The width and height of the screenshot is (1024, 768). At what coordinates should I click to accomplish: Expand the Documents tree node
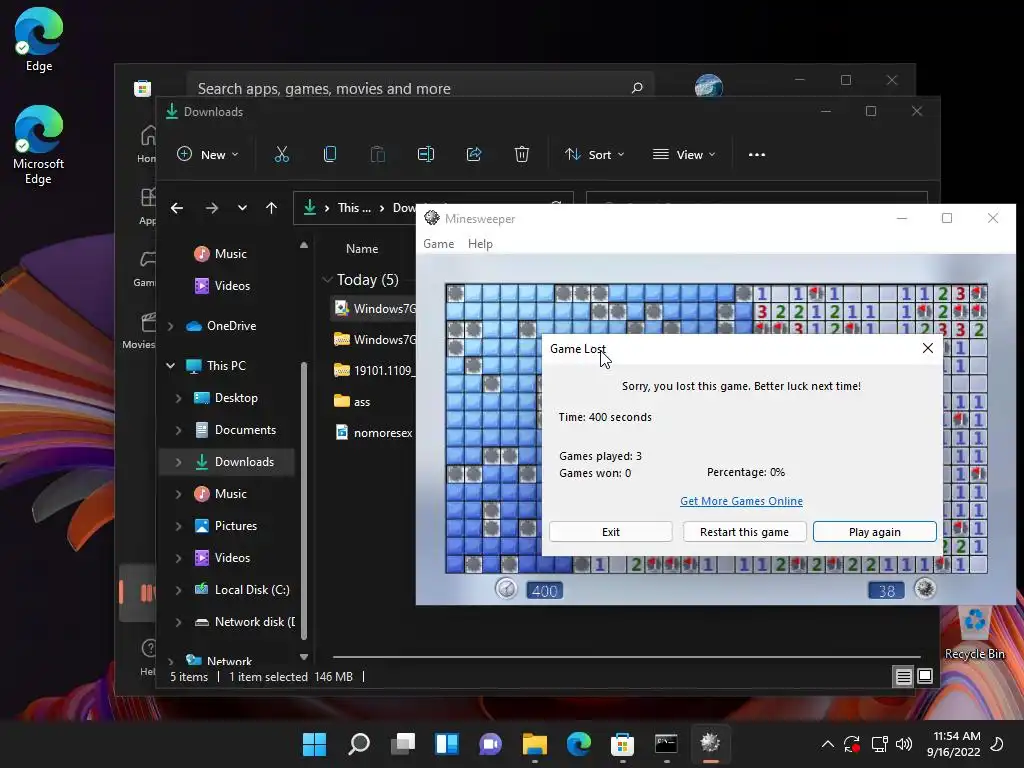[178, 430]
